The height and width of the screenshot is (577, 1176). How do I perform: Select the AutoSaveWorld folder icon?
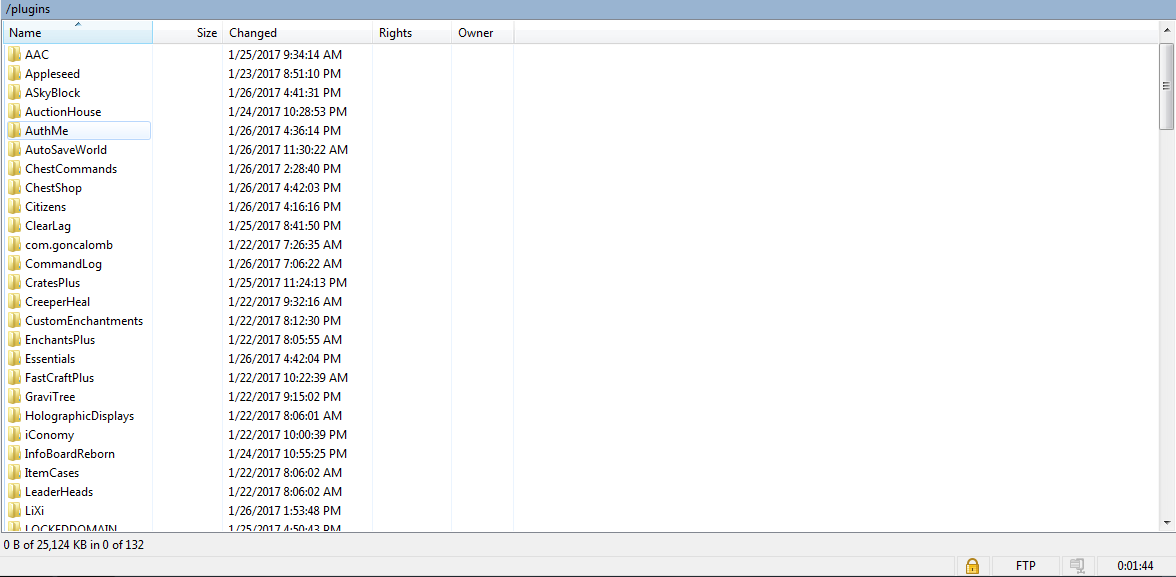pos(14,150)
